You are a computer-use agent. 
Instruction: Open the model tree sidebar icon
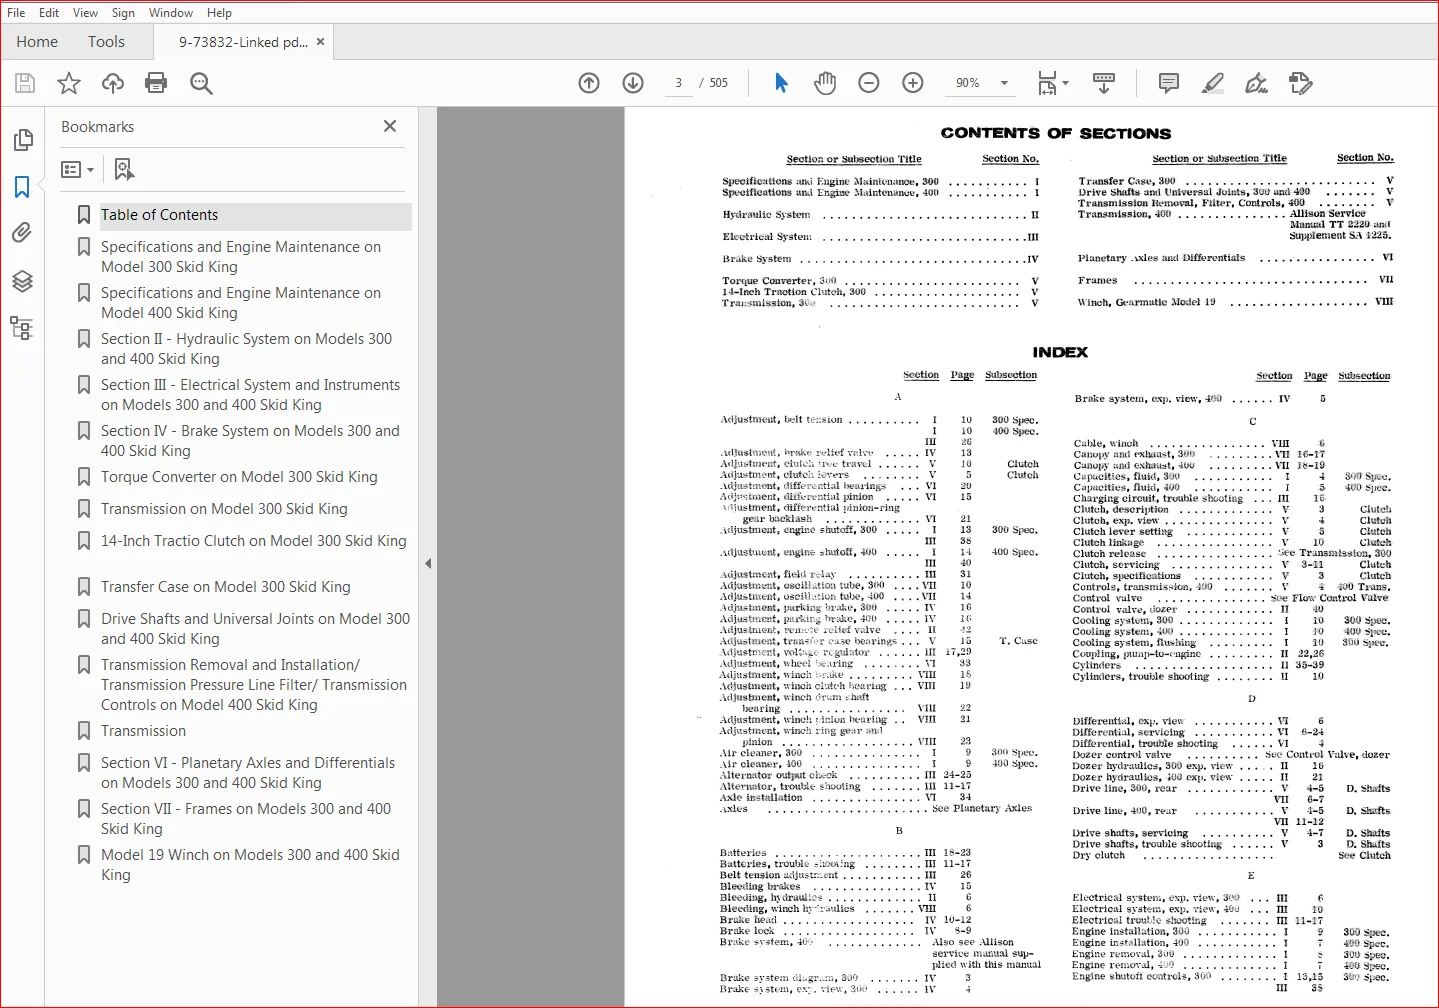click(x=22, y=328)
